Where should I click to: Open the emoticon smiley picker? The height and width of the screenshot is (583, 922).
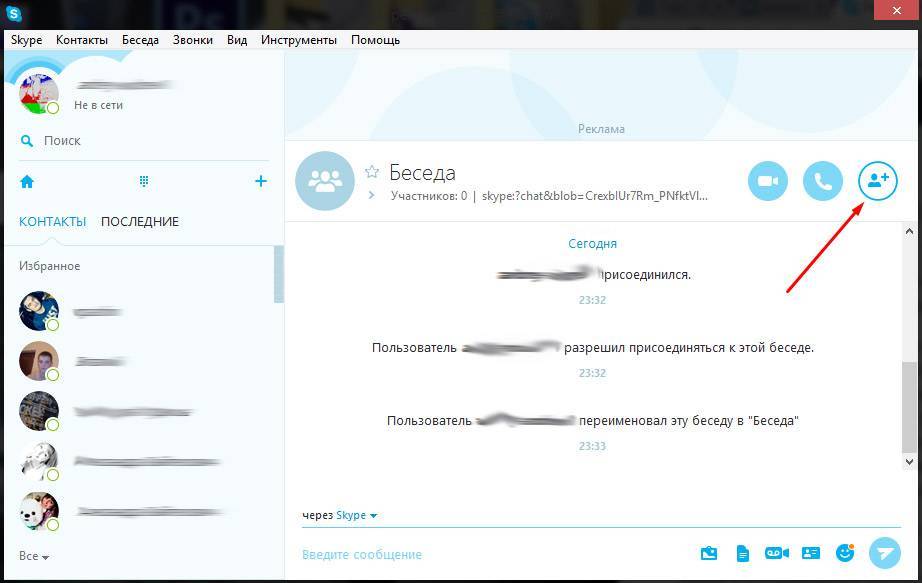845,552
